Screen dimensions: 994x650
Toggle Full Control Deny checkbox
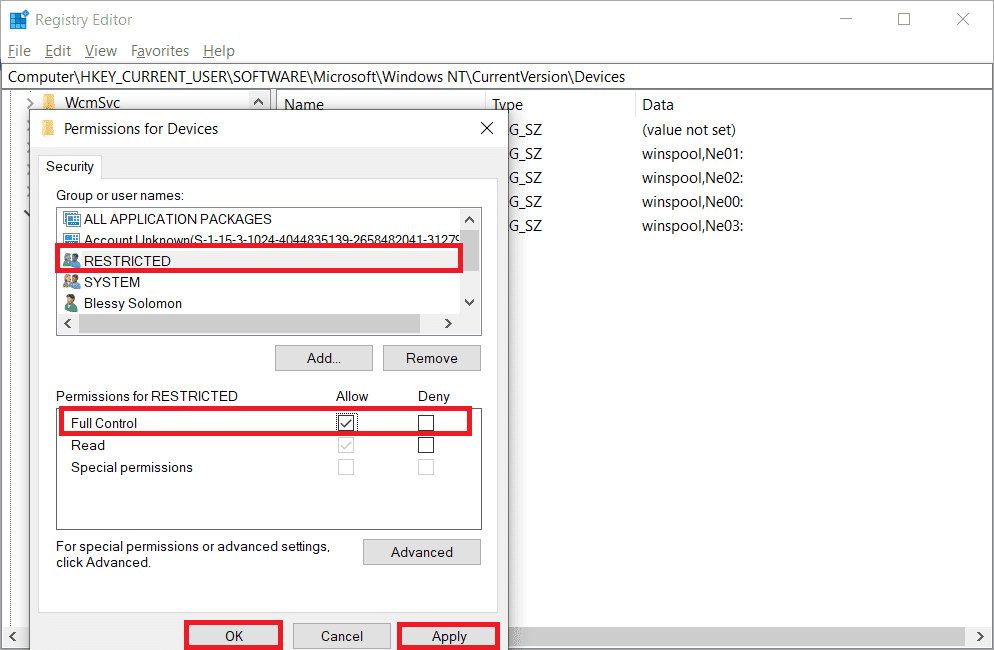426,423
